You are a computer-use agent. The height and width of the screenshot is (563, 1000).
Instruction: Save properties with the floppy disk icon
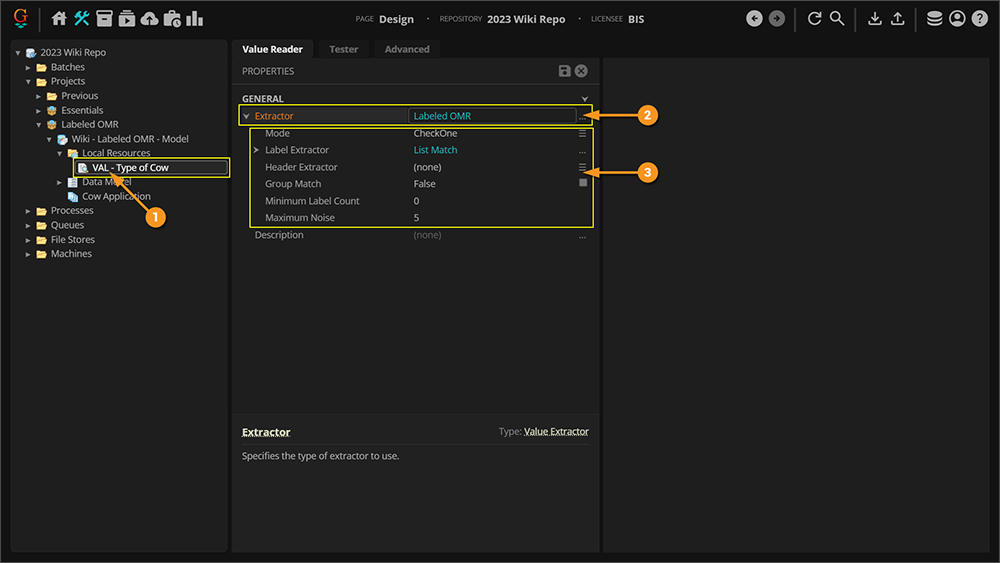pos(565,71)
